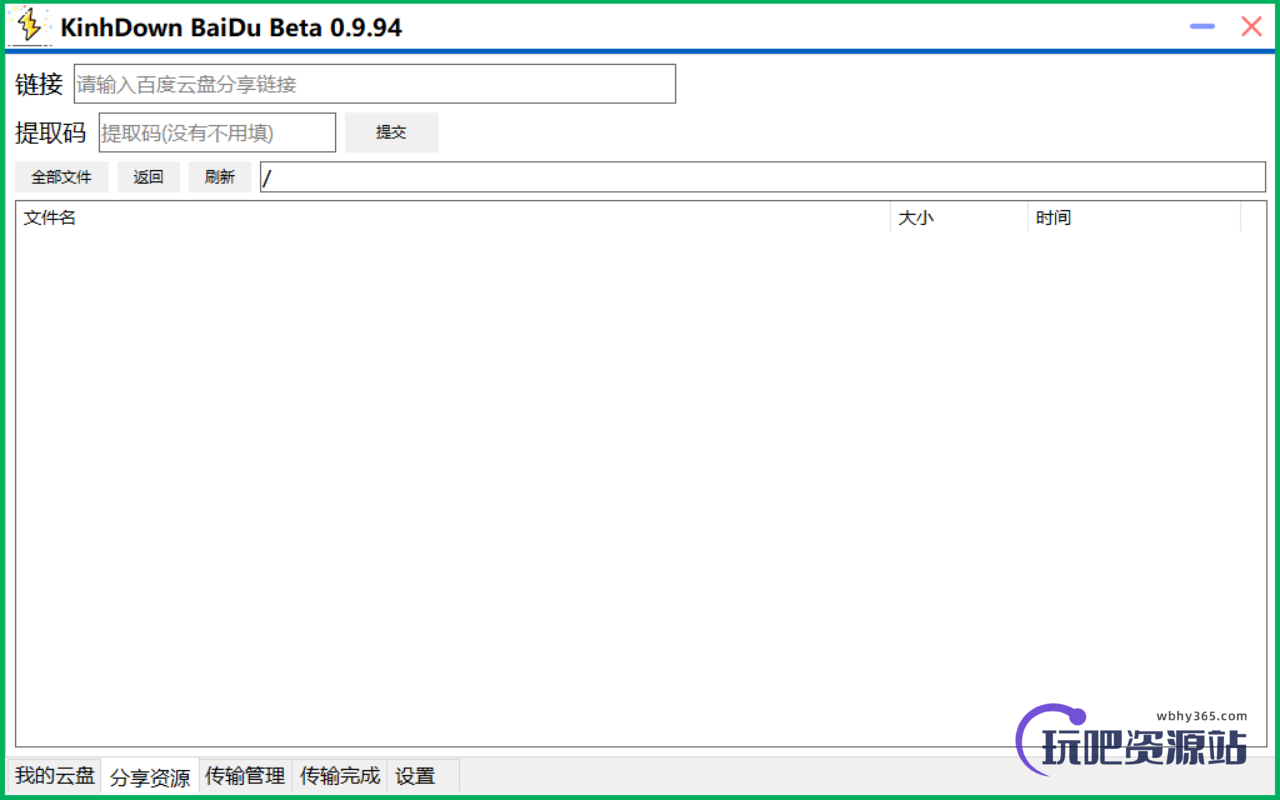
Task: Focus the 链接 share link input field
Action: coord(375,84)
